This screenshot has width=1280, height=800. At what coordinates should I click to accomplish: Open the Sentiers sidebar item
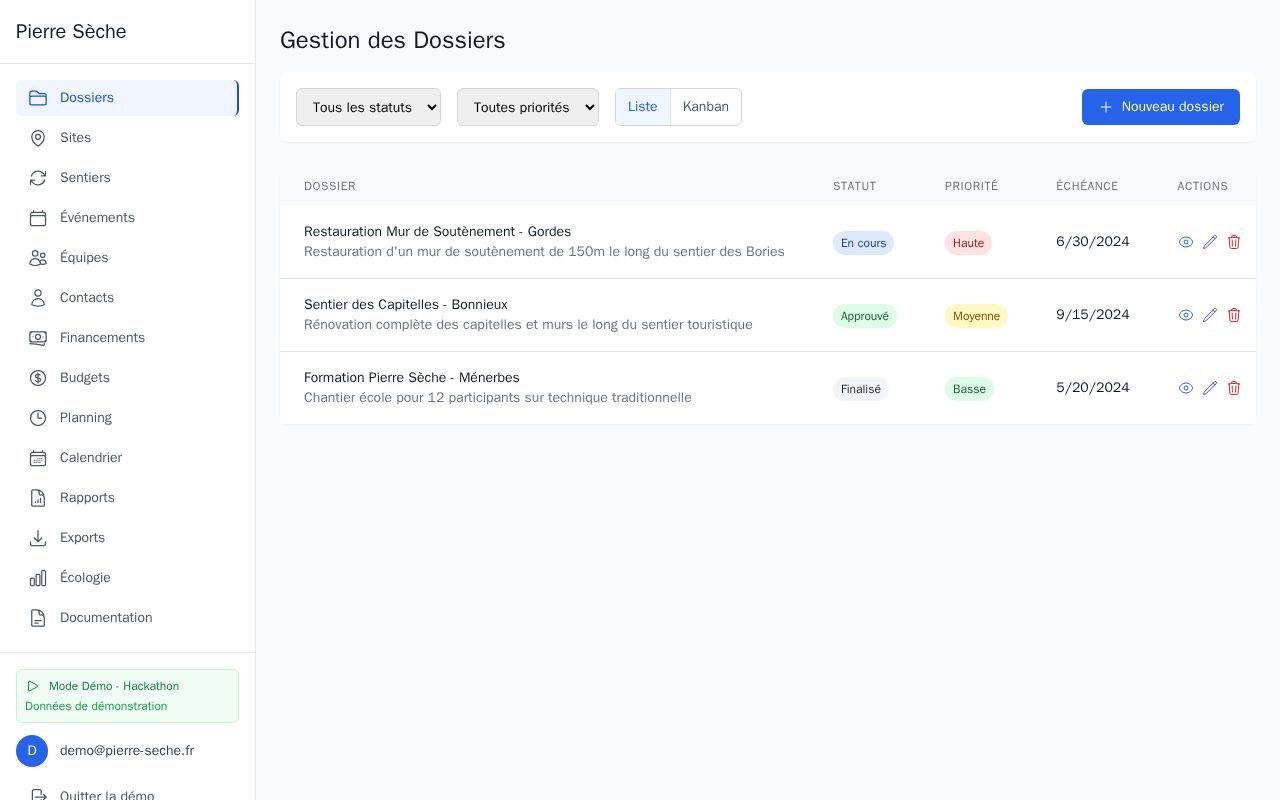pyautogui.click(x=127, y=178)
